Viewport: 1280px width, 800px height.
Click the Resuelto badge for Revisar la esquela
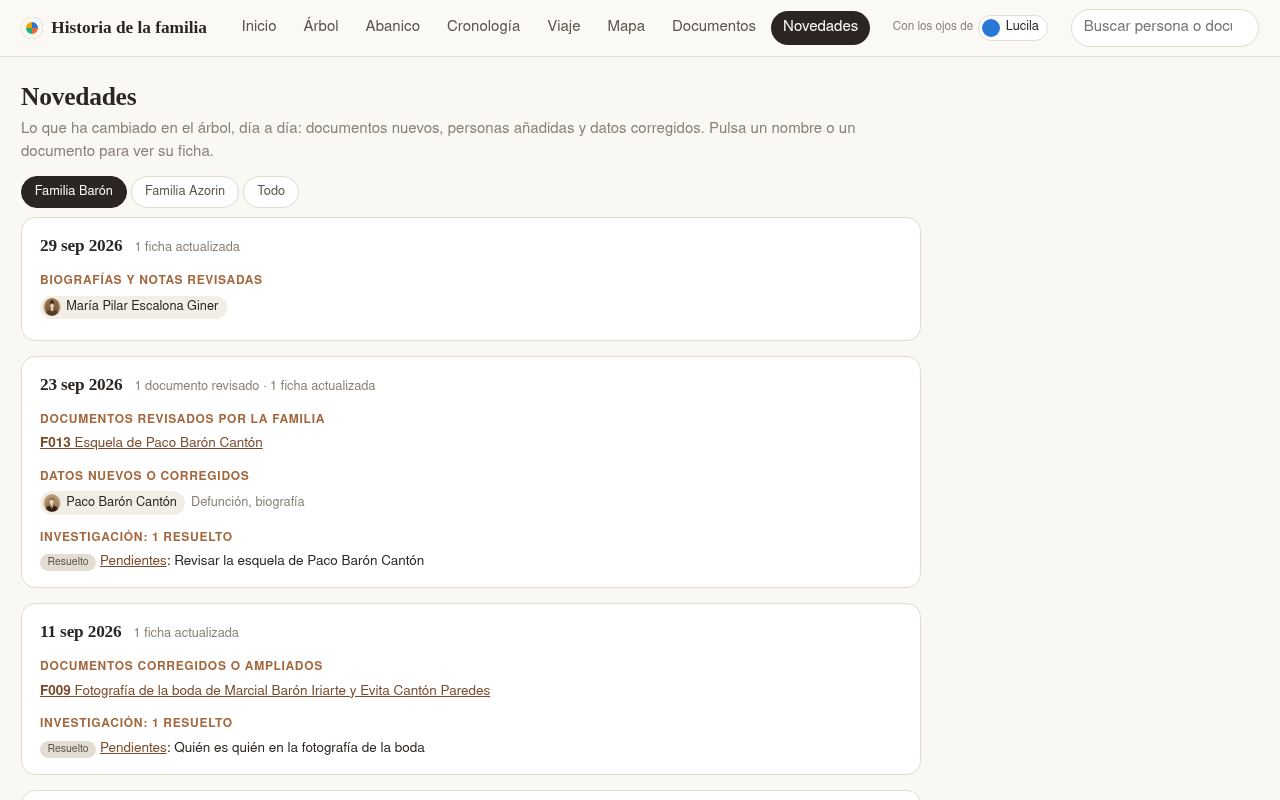(x=68, y=562)
